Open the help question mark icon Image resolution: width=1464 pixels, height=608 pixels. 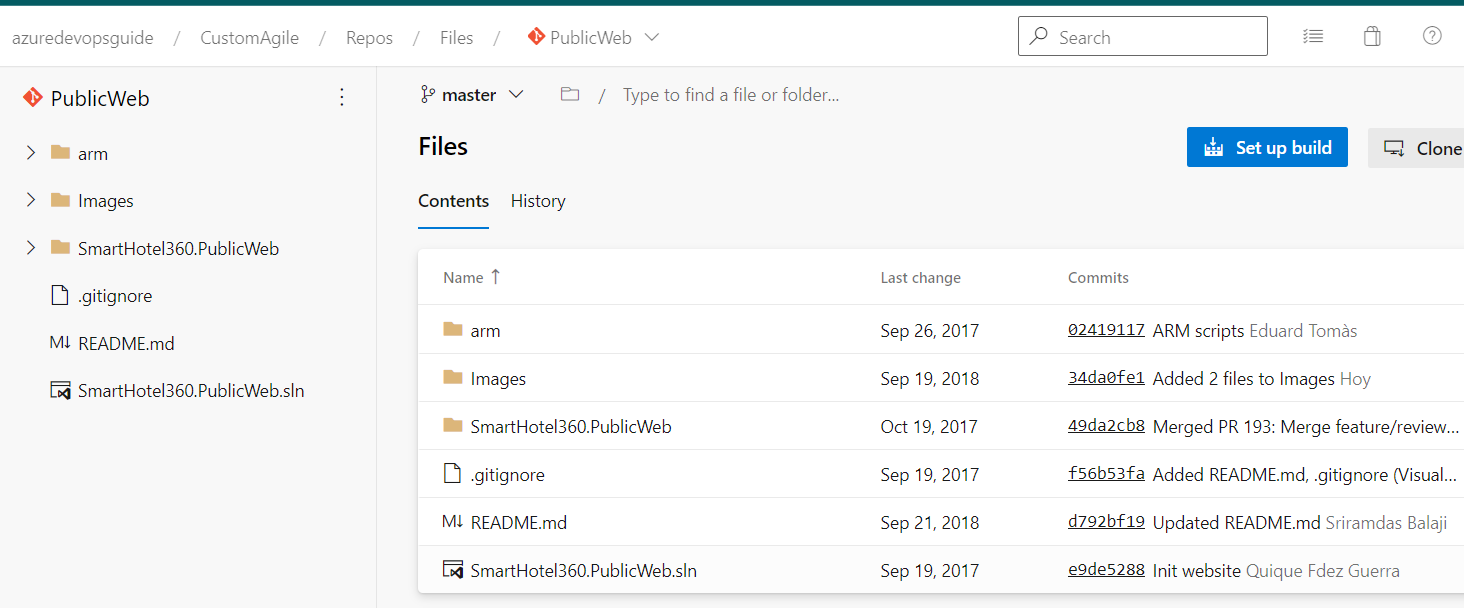click(x=1432, y=36)
